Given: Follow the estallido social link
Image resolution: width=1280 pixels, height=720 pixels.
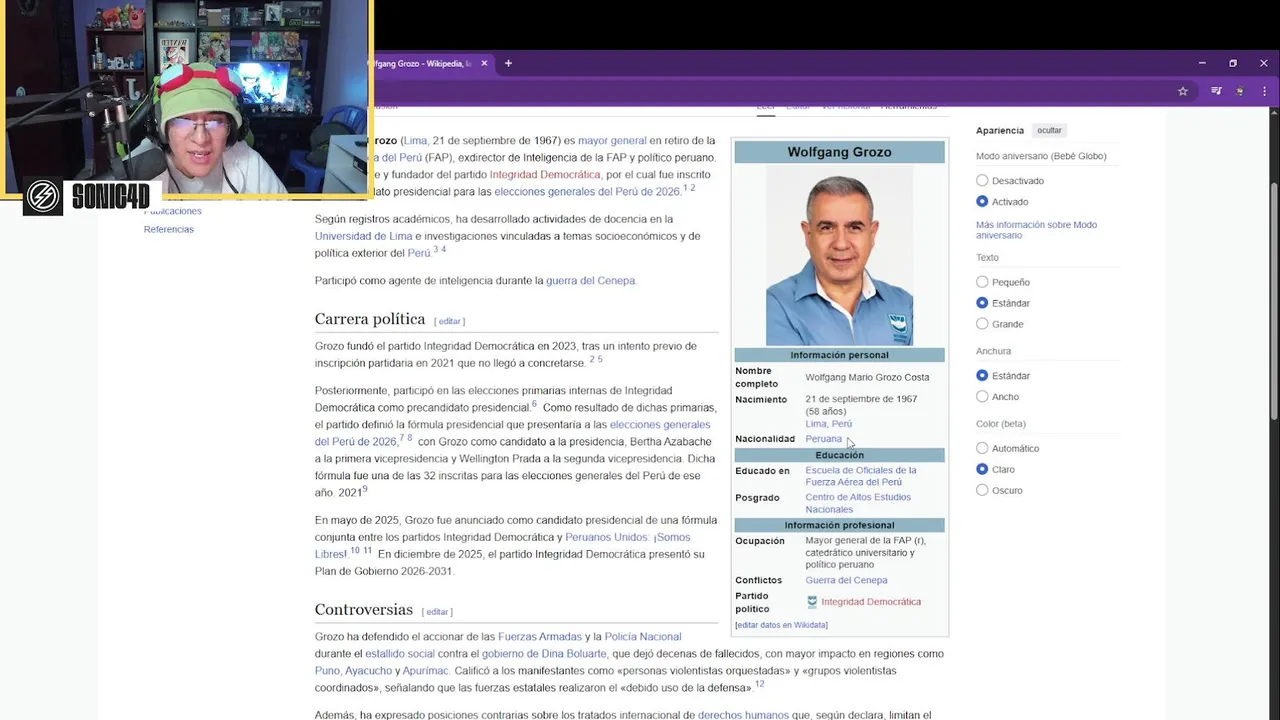Looking at the screenshot, I should [x=400, y=654].
